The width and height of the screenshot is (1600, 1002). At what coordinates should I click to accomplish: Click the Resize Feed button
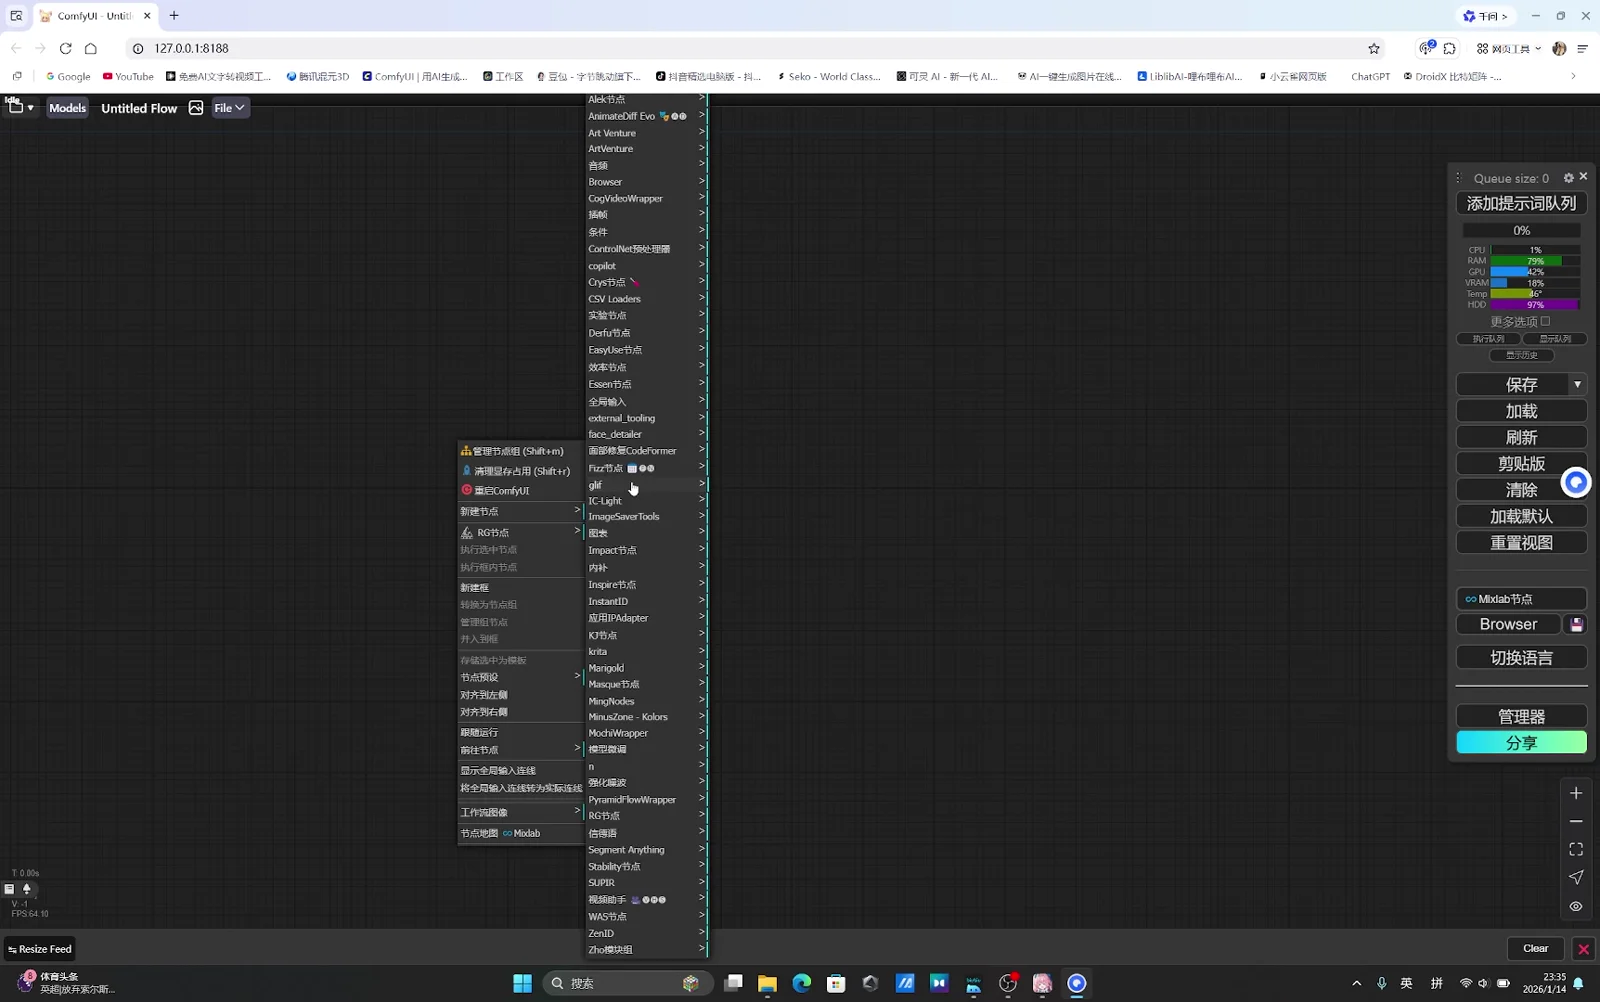[x=40, y=949]
